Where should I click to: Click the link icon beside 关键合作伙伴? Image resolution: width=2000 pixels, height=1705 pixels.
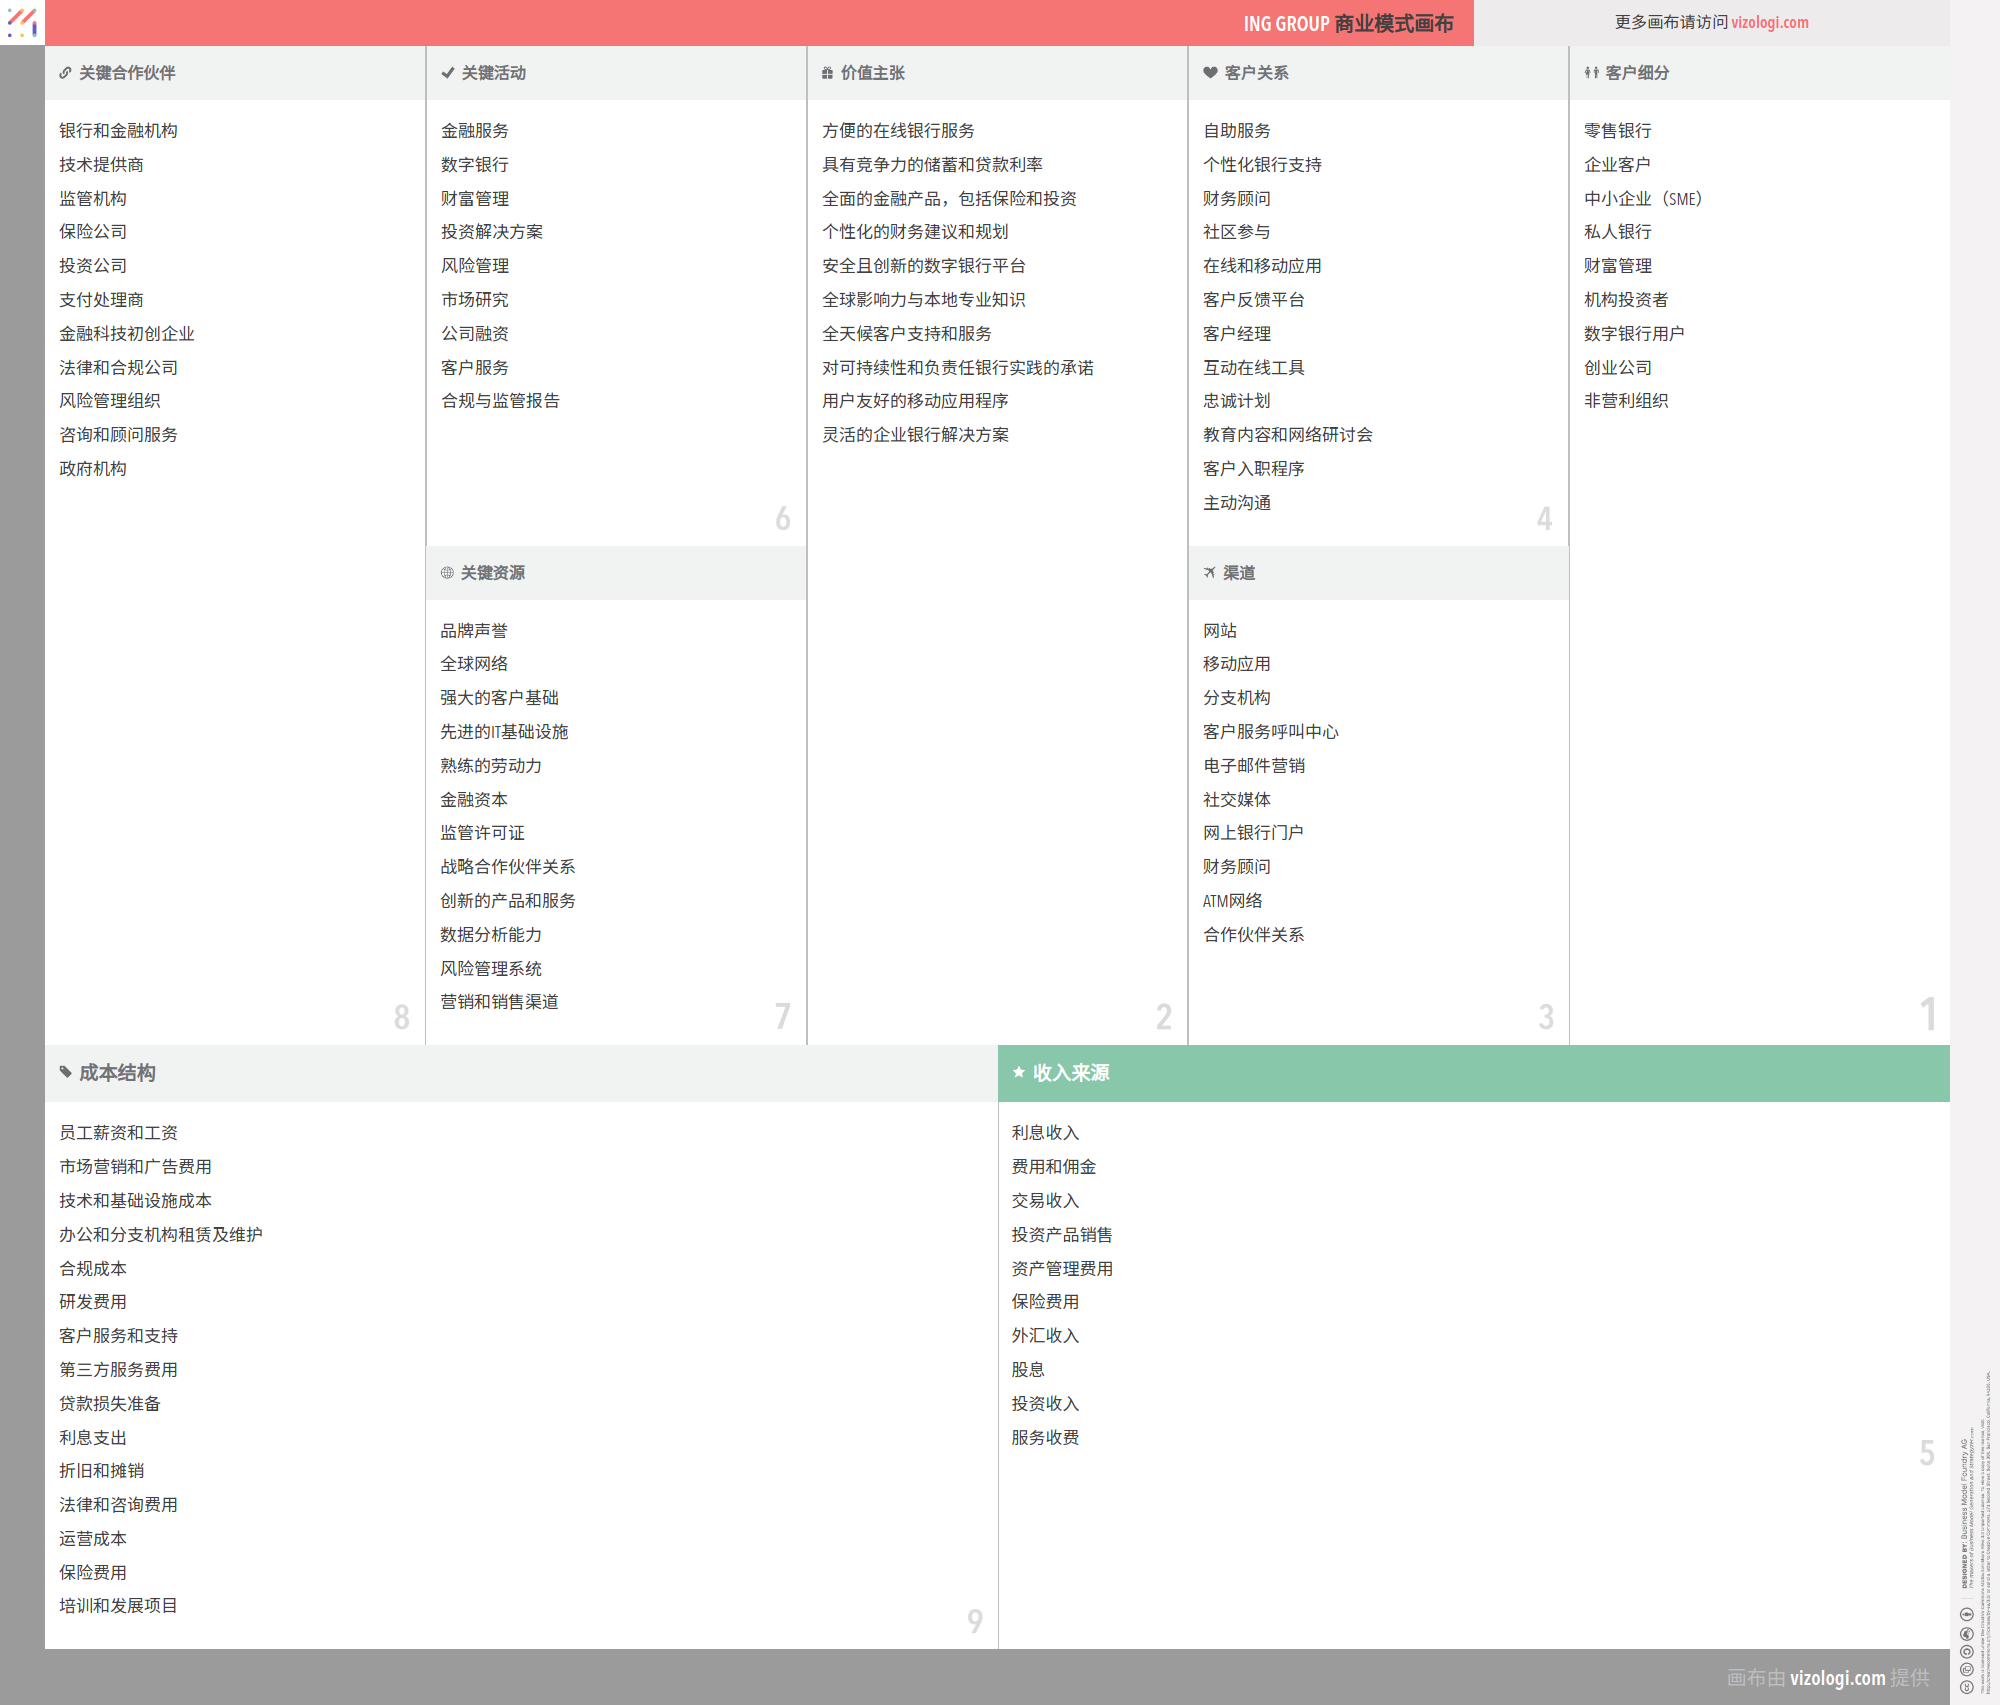(x=65, y=73)
